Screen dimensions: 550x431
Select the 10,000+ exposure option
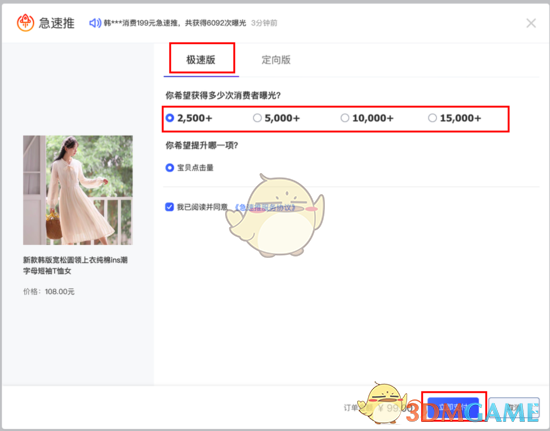point(367,118)
